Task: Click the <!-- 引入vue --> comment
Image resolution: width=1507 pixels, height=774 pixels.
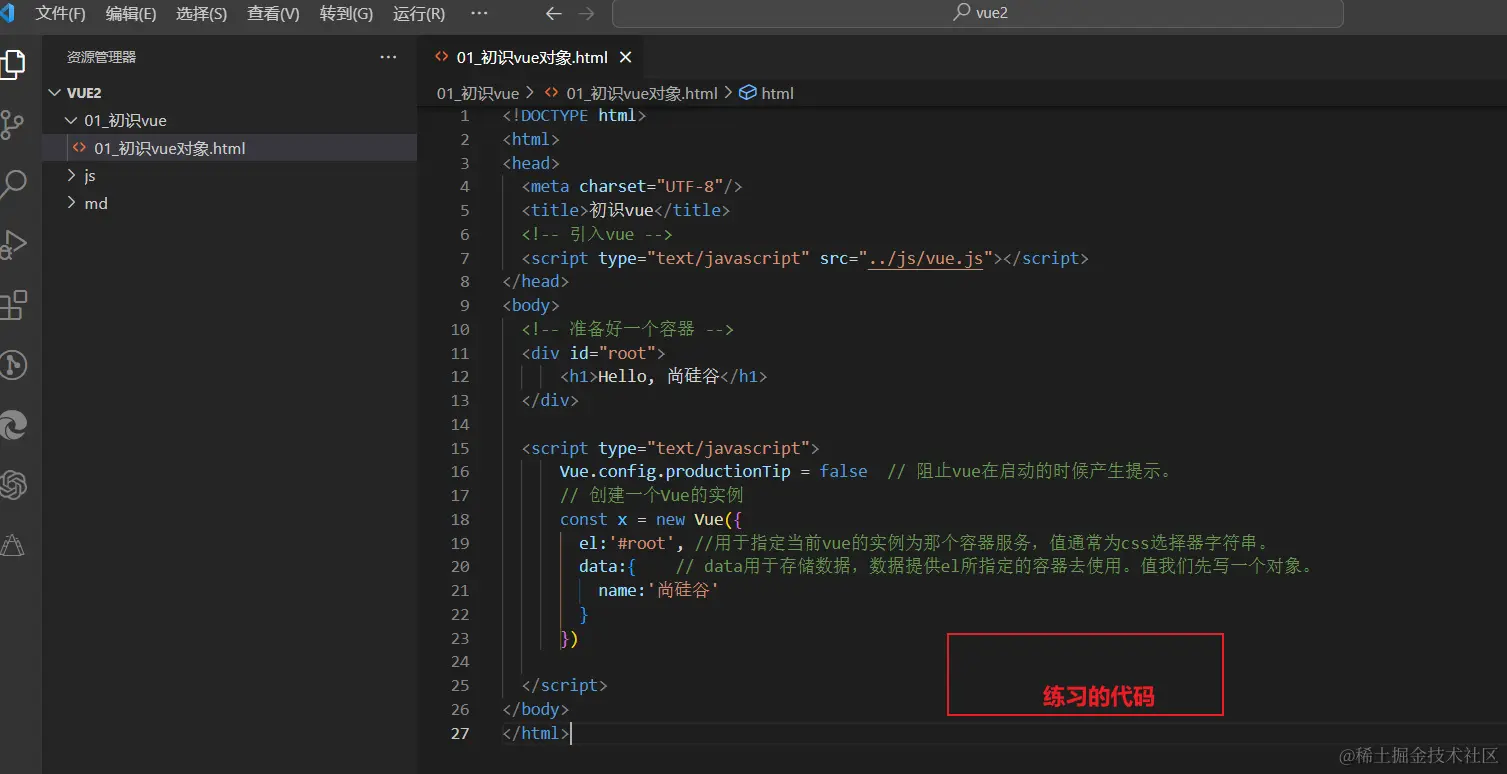Action: [596, 234]
